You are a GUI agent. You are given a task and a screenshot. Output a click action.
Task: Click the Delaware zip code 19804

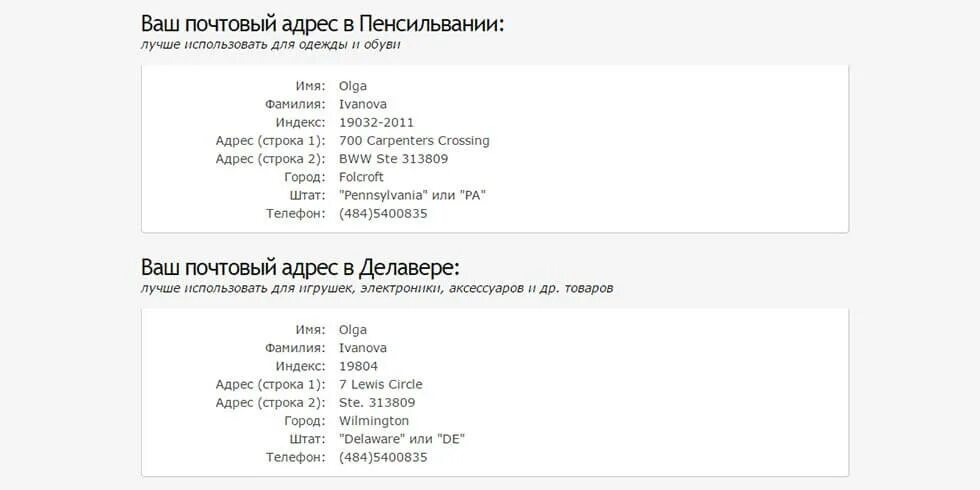click(358, 366)
